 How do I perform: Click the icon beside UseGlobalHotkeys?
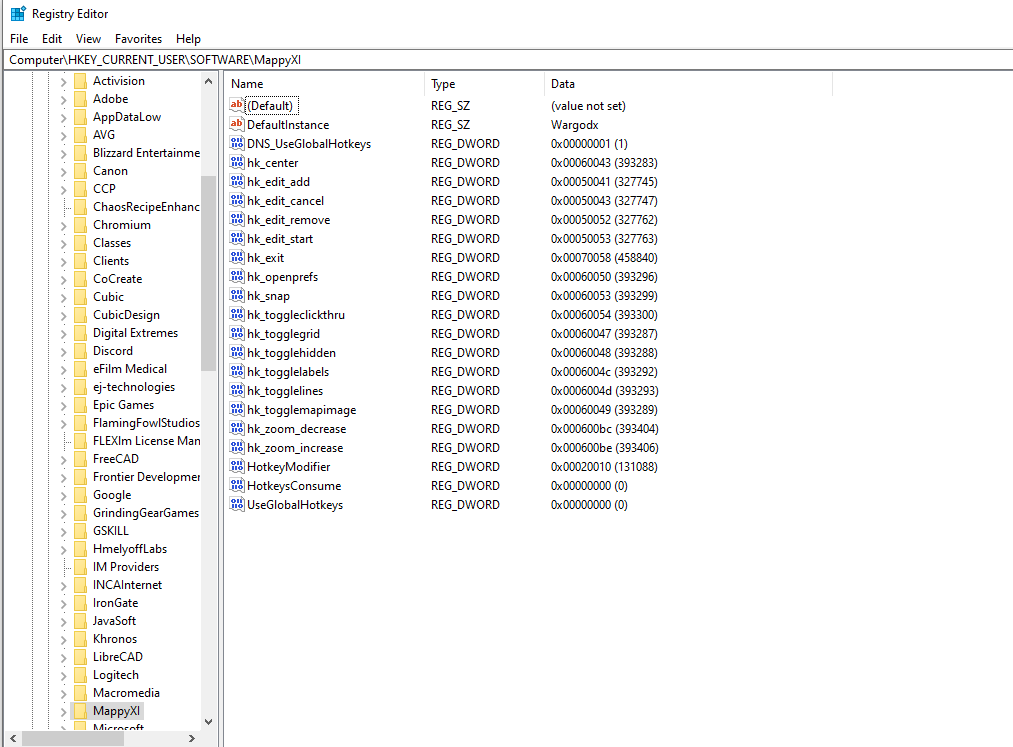[x=237, y=504]
